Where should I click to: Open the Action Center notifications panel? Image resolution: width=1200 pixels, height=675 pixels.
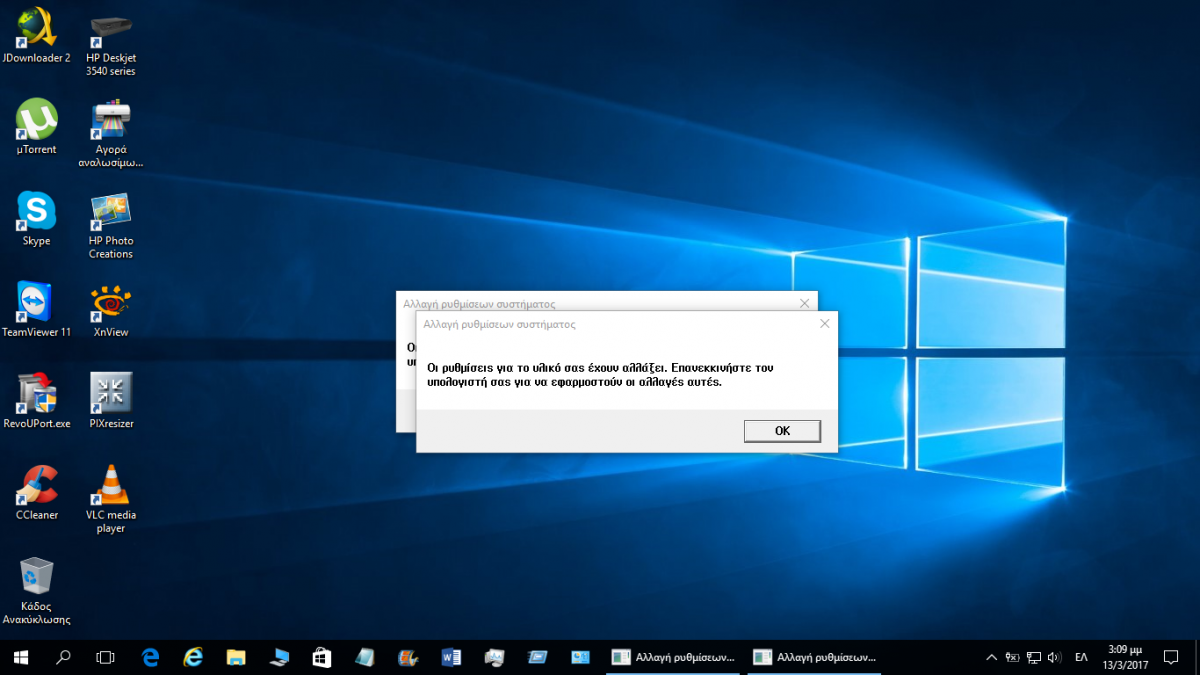tap(1174, 657)
